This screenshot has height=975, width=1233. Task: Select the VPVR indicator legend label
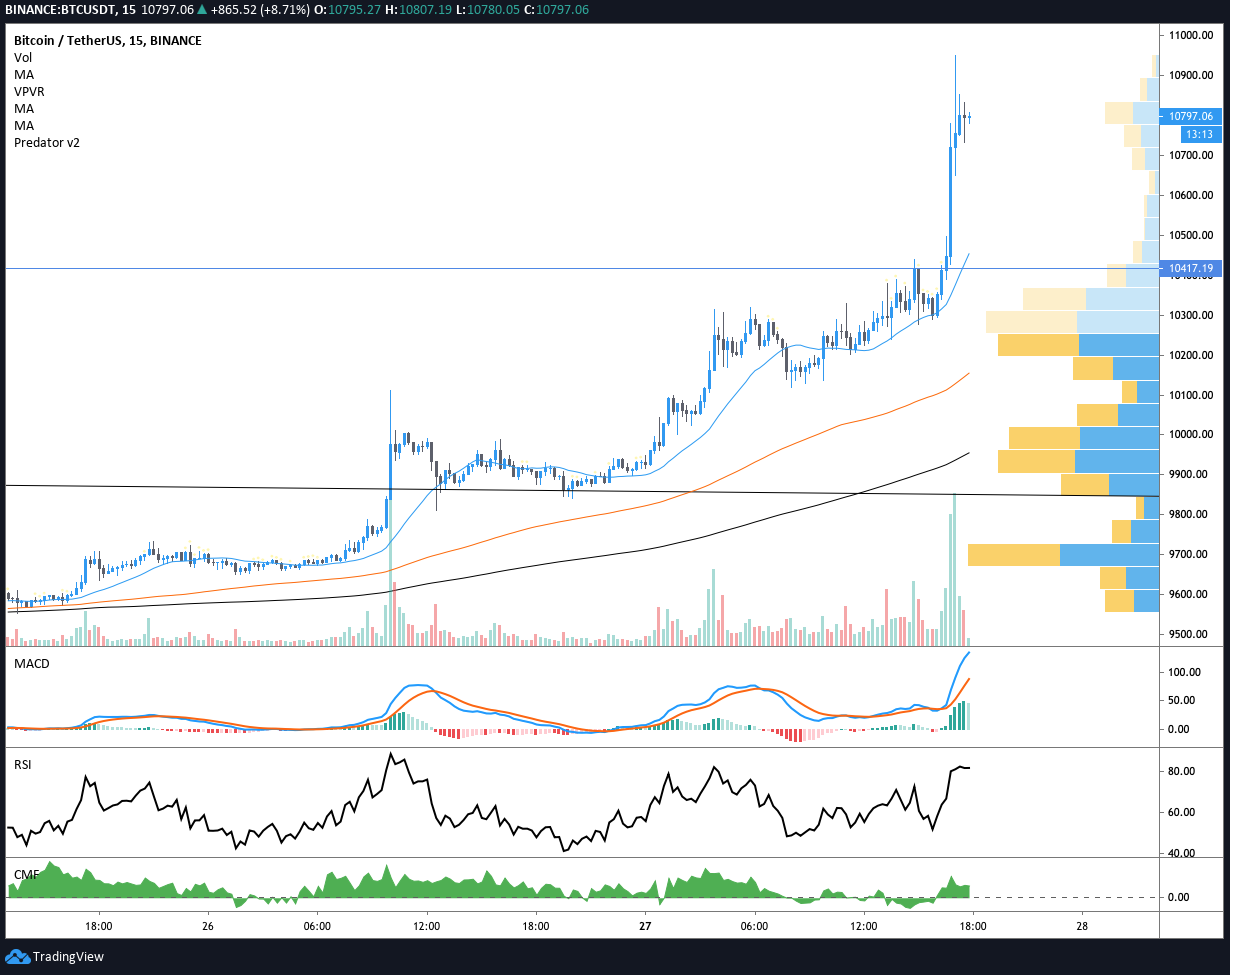(29, 92)
